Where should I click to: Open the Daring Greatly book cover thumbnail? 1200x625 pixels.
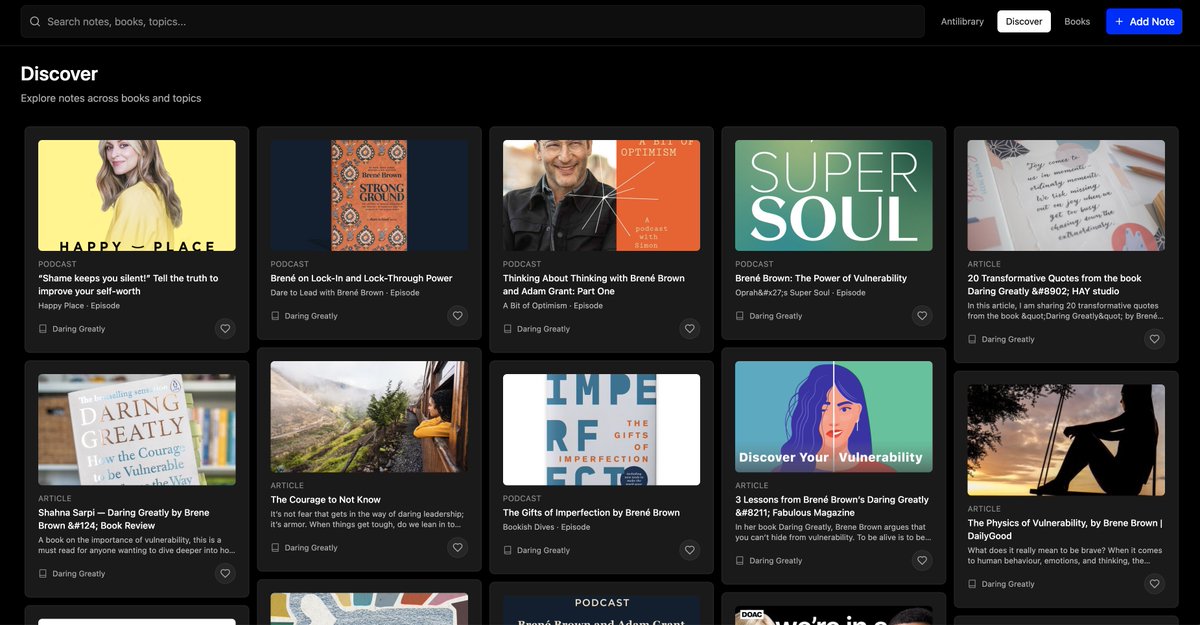(x=137, y=430)
